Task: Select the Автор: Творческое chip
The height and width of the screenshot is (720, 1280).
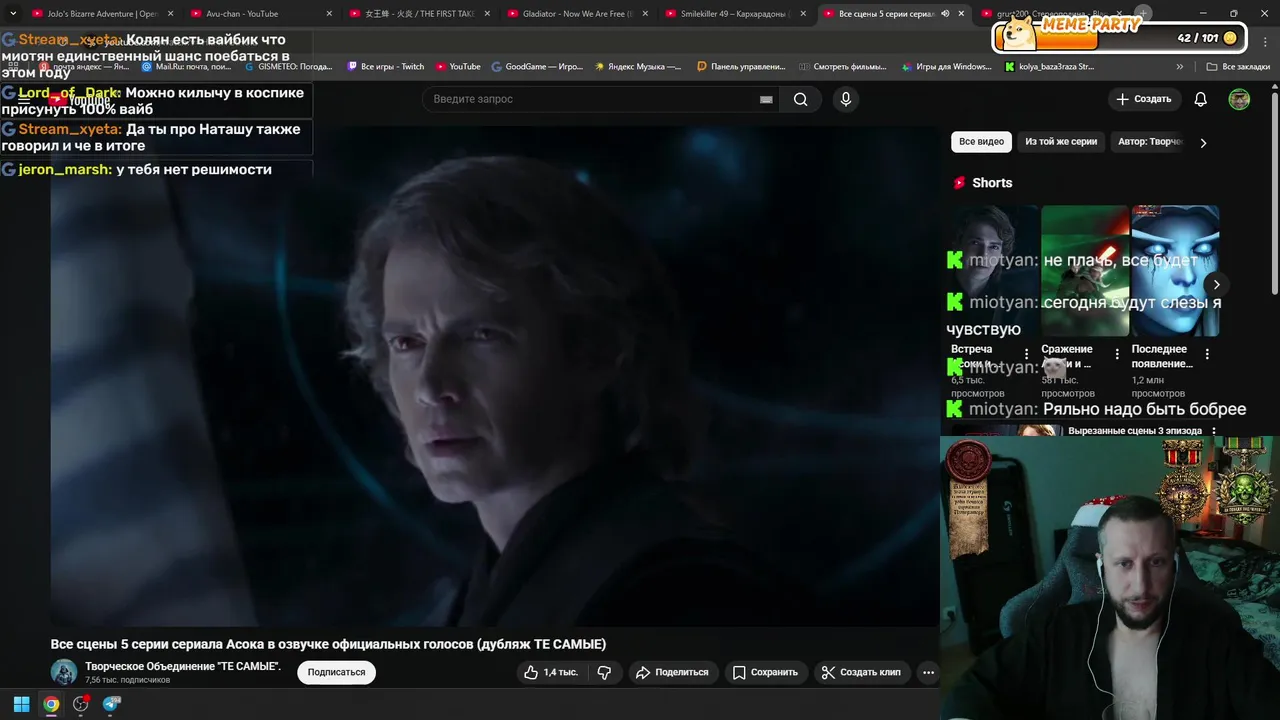Action: pyautogui.click(x=1150, y=142)
